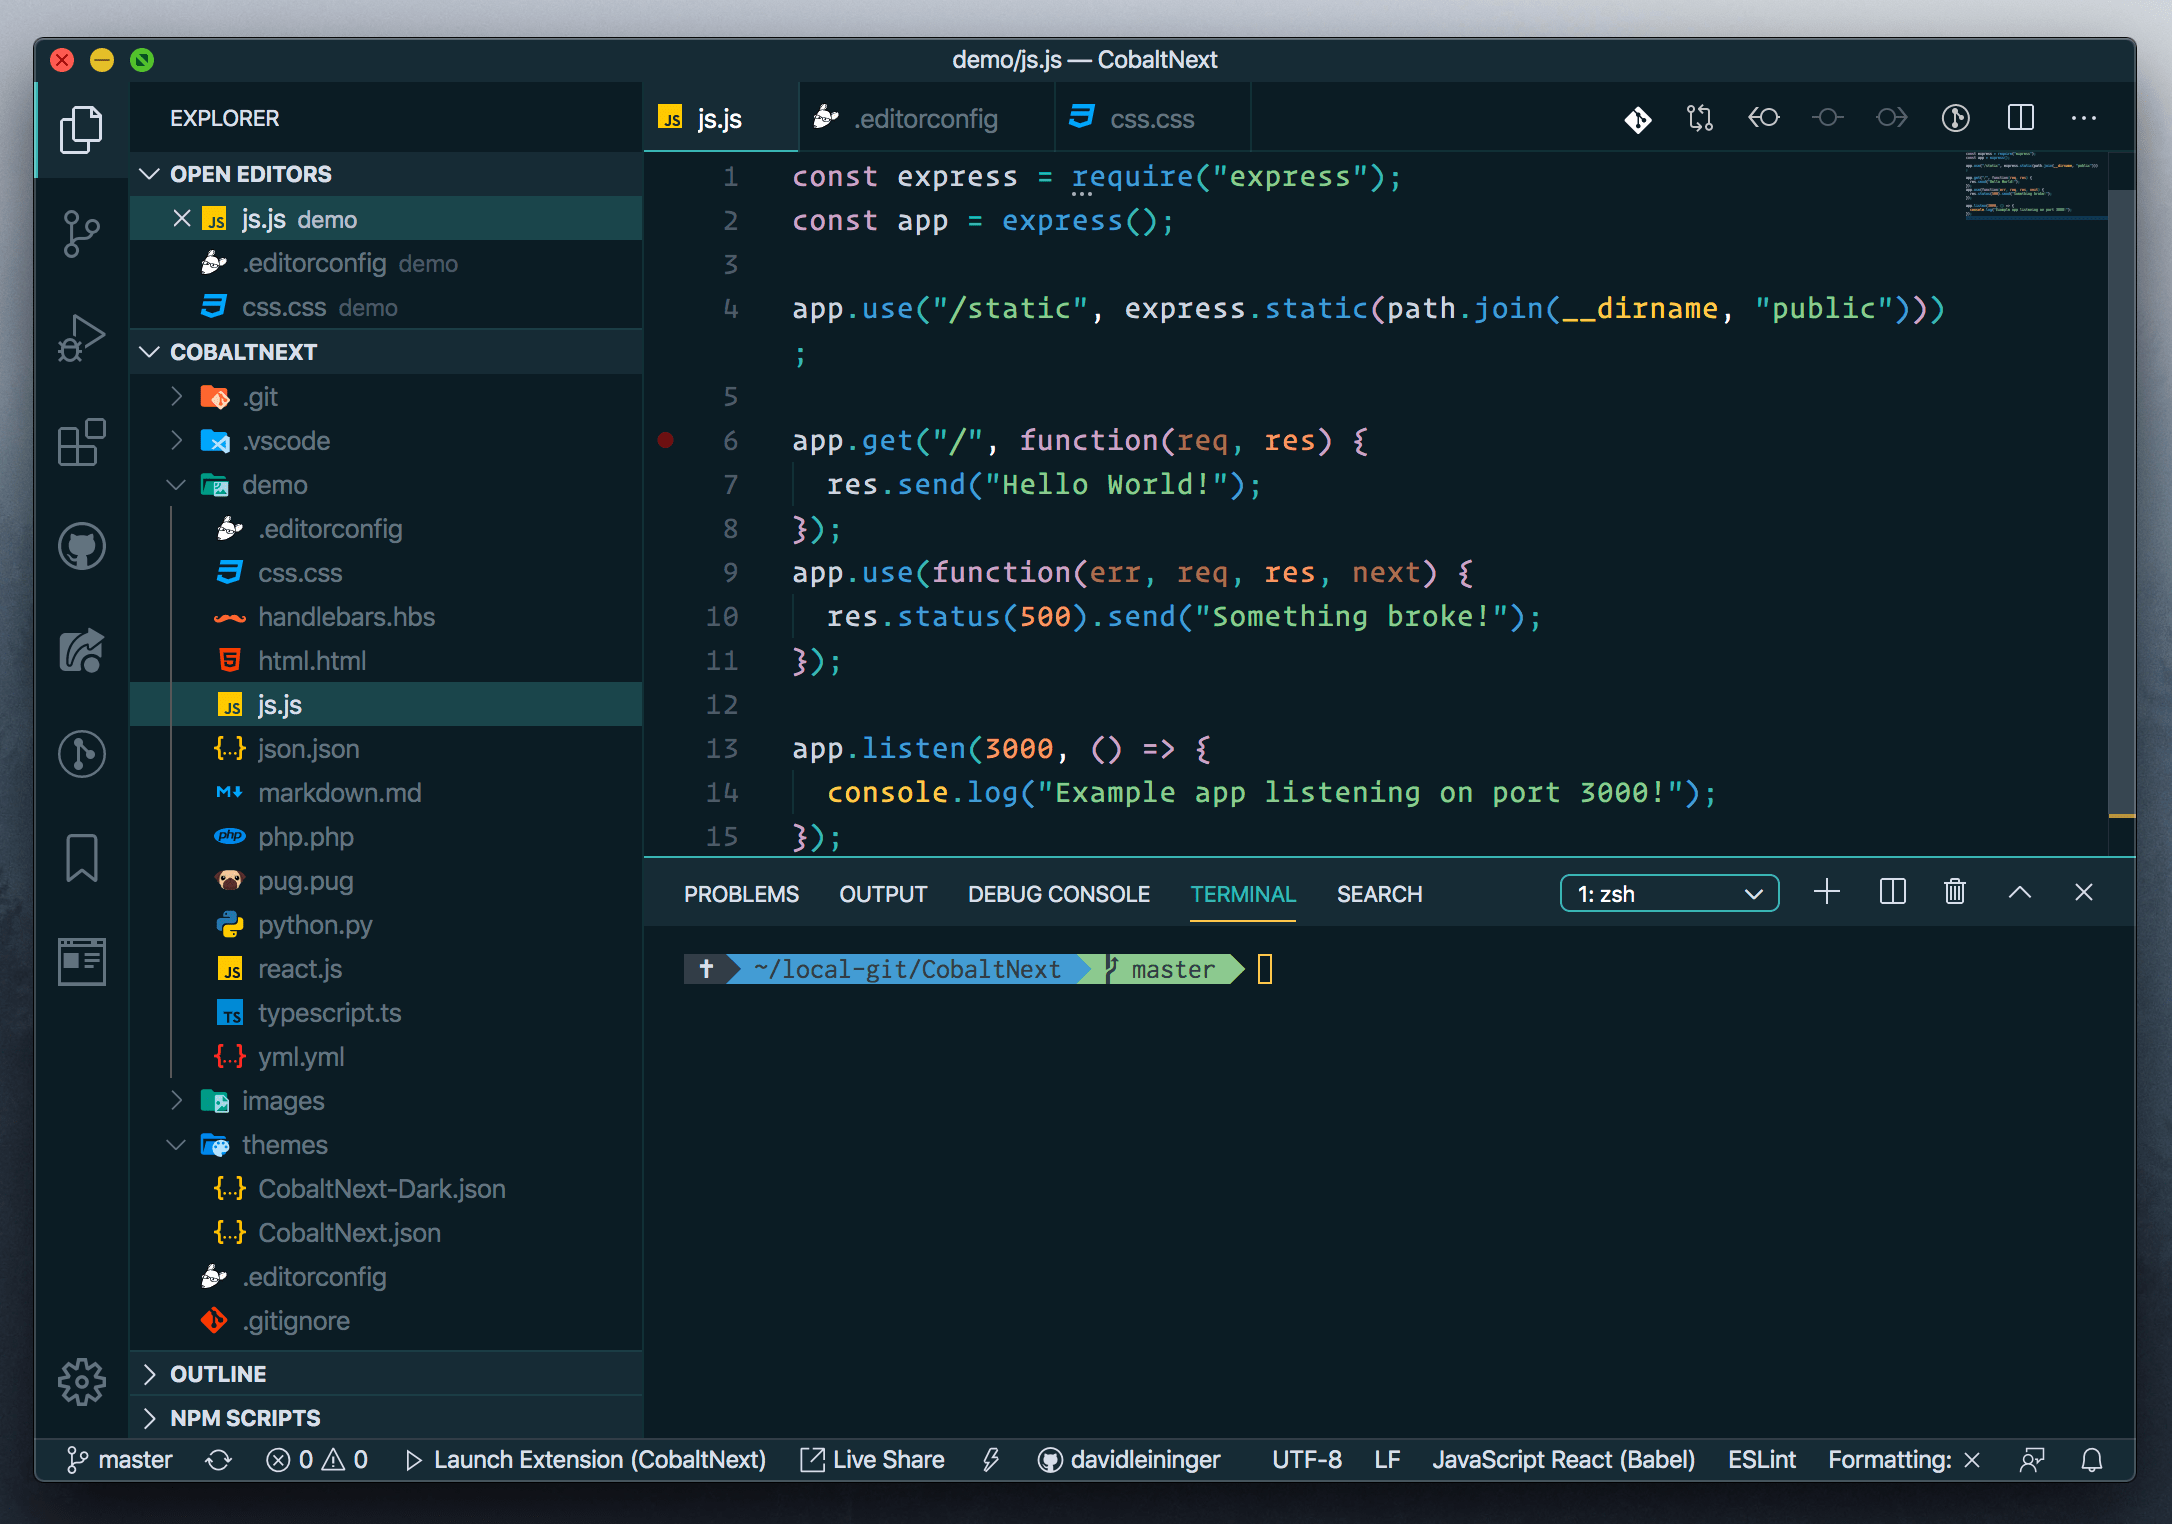Viewport: 2172px width, 1524px height.
Task: Toggle the breakpoint on line 6
Action: [667, 439]
